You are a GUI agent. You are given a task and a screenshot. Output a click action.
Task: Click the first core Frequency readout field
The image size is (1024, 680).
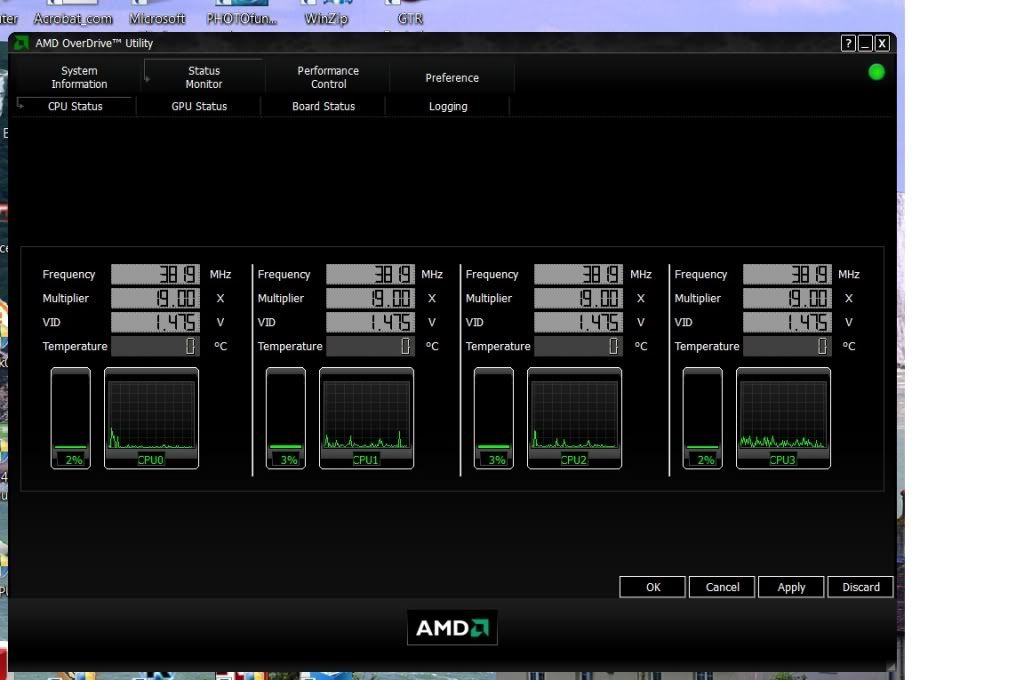tap(155, 274)
